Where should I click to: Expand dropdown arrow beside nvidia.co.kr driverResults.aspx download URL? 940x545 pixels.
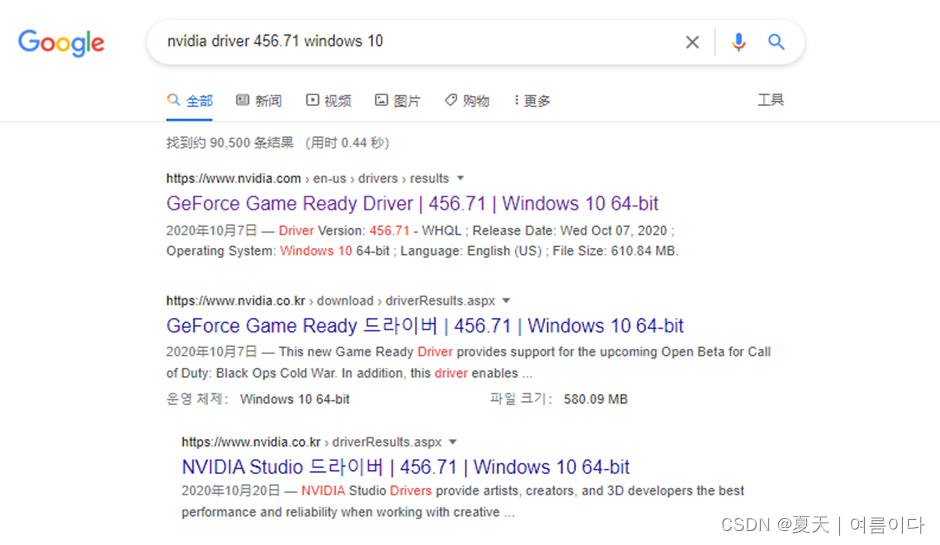[506, 300]
